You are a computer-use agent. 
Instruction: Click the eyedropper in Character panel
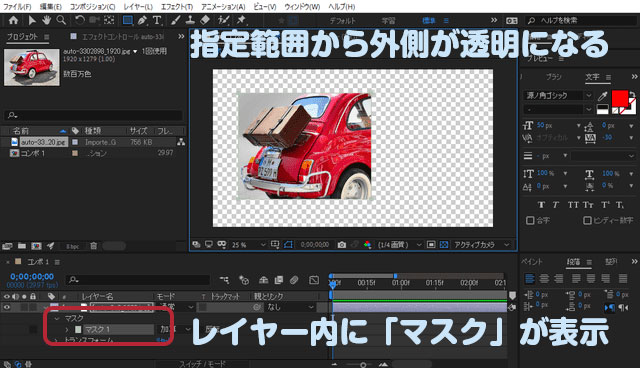tap(602, 96)
